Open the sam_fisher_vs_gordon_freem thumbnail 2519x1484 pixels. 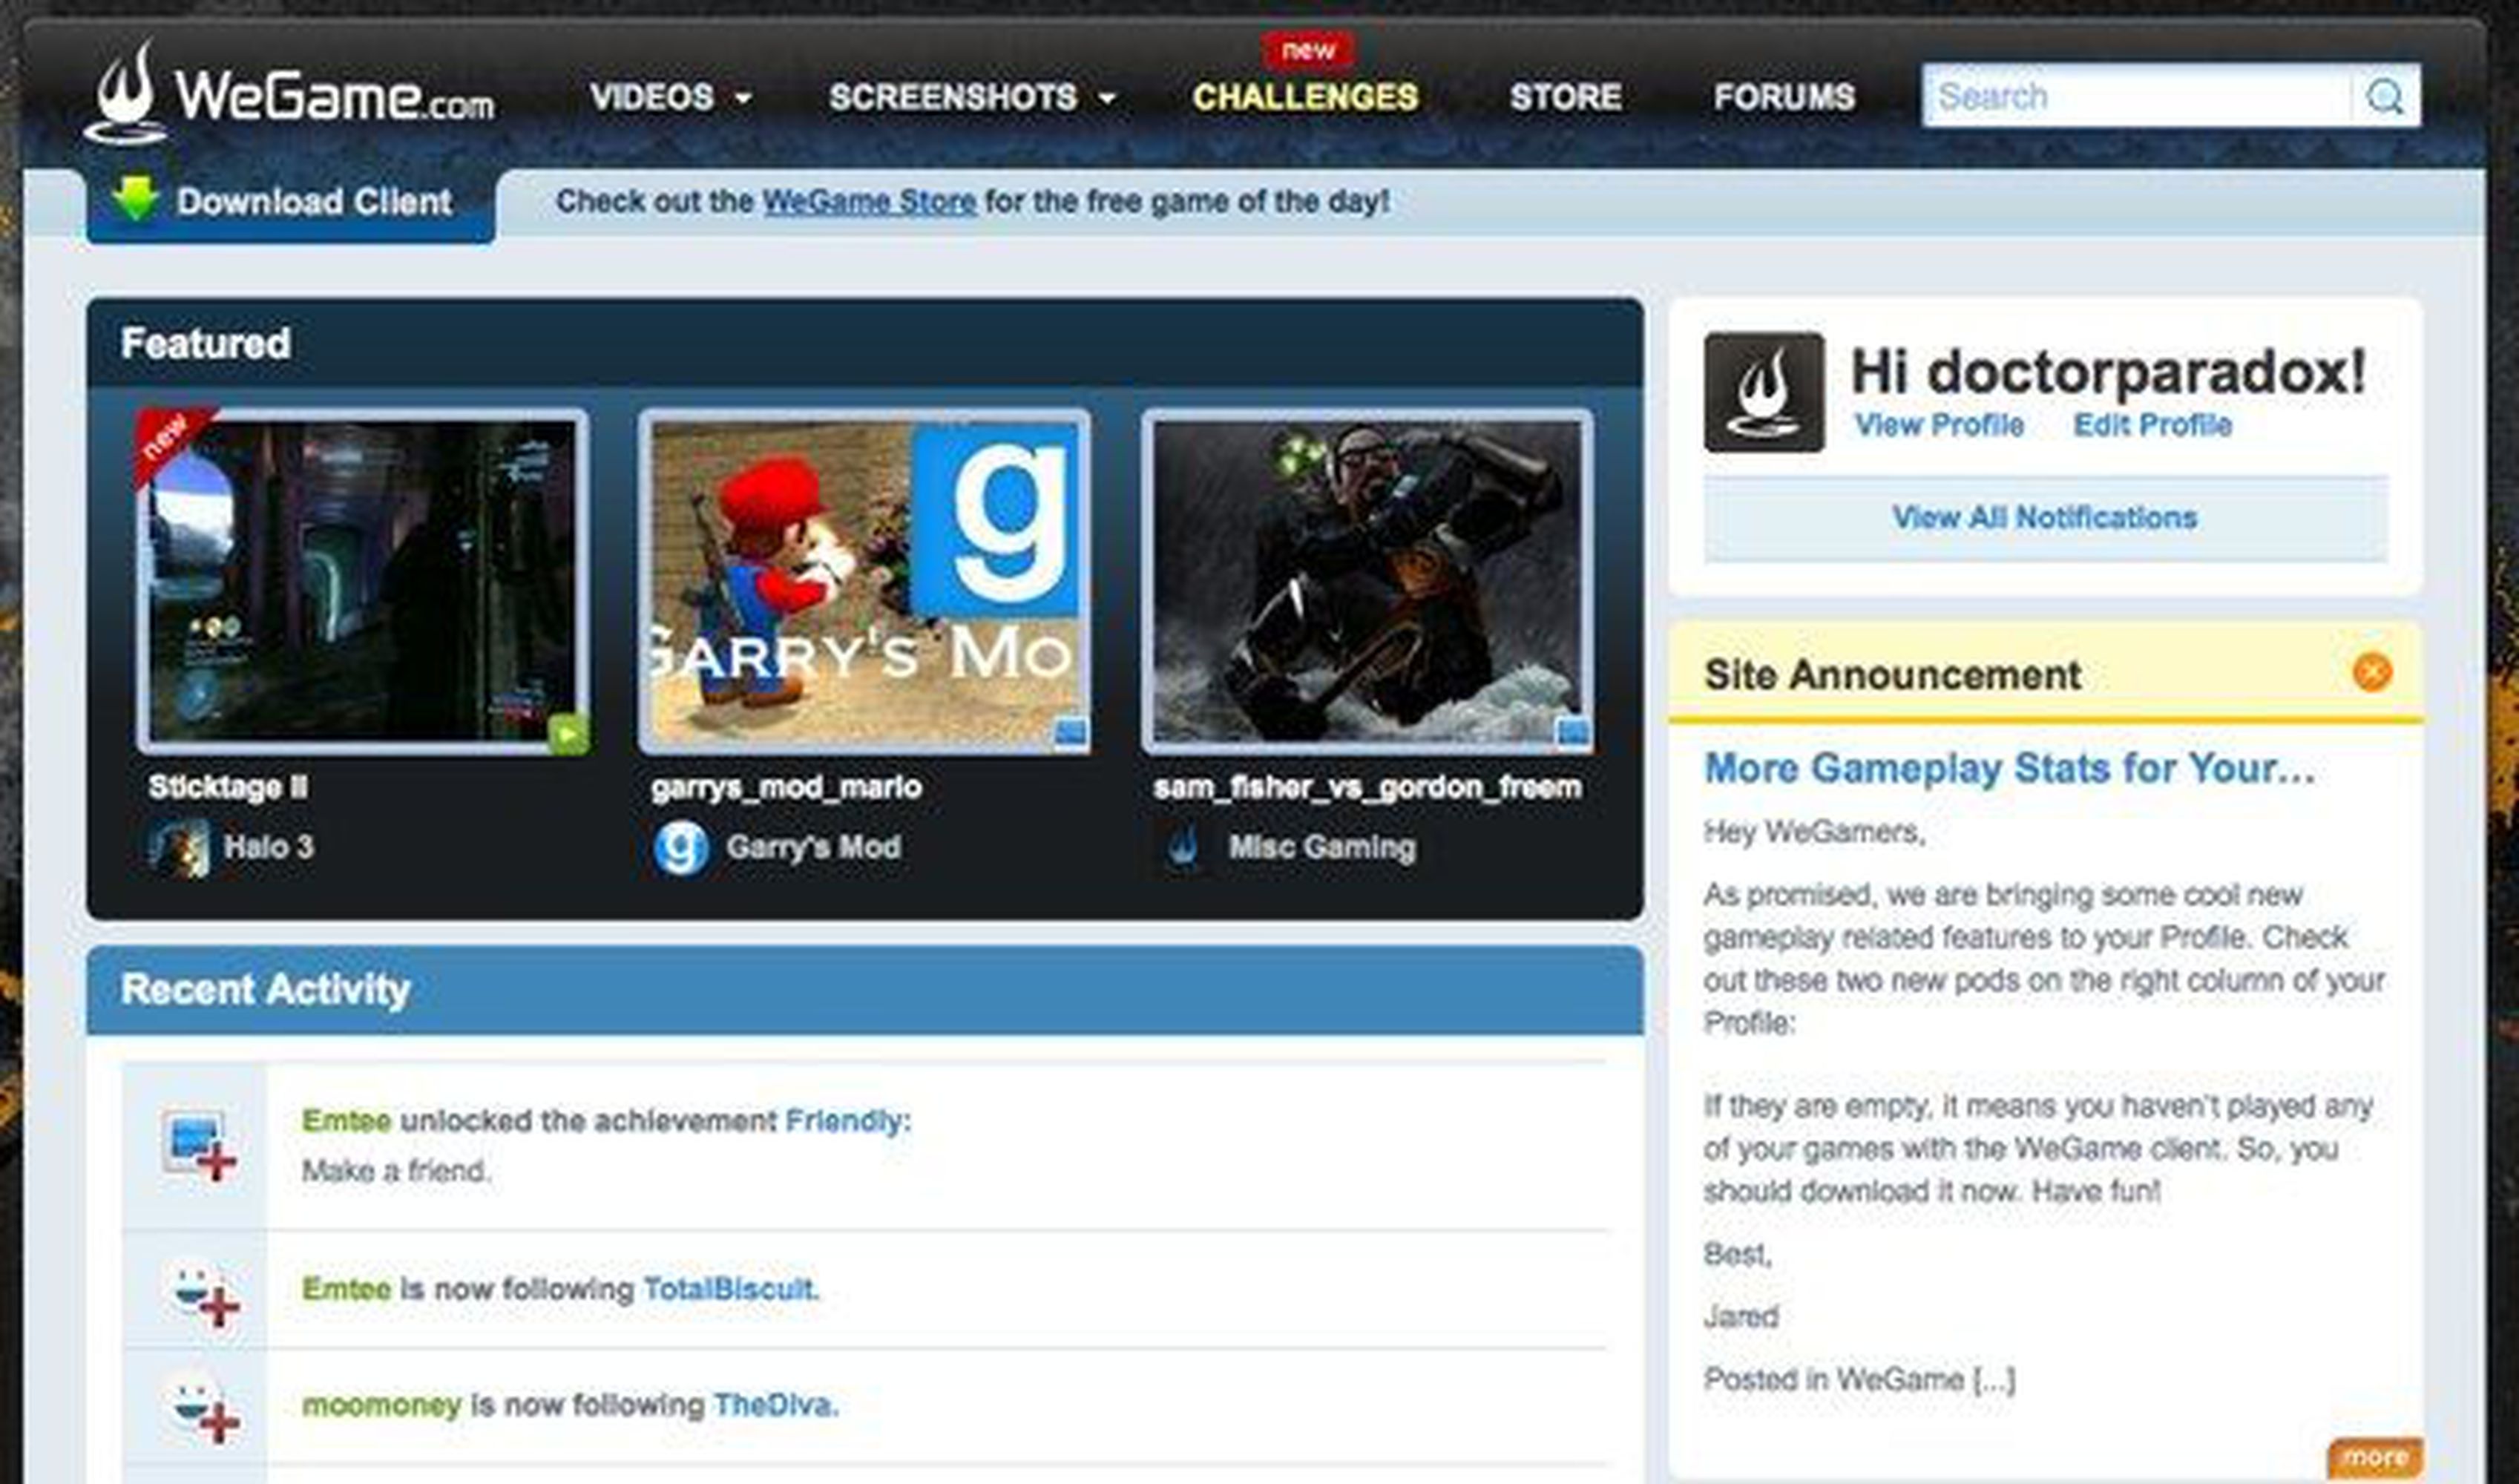click(1367, 581)
